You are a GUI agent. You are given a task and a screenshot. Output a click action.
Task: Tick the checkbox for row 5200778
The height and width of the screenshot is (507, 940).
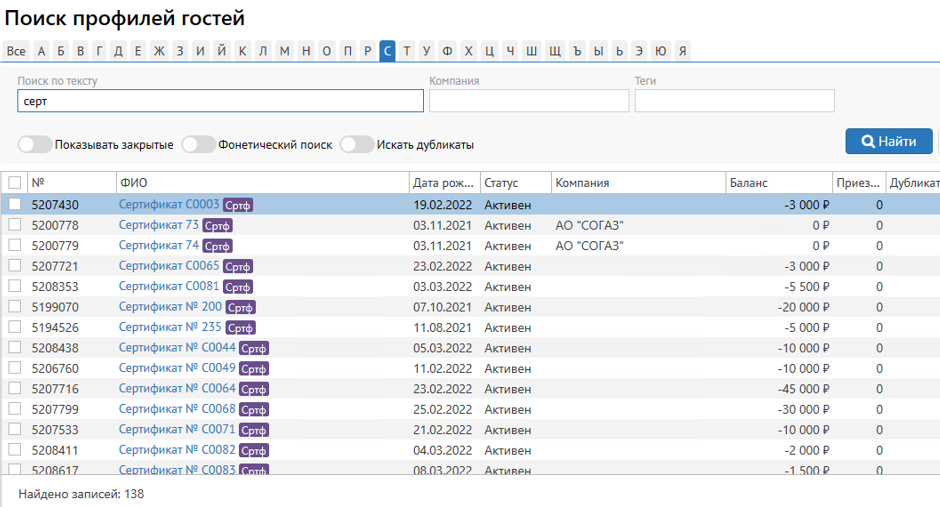[x=15, y=225]
